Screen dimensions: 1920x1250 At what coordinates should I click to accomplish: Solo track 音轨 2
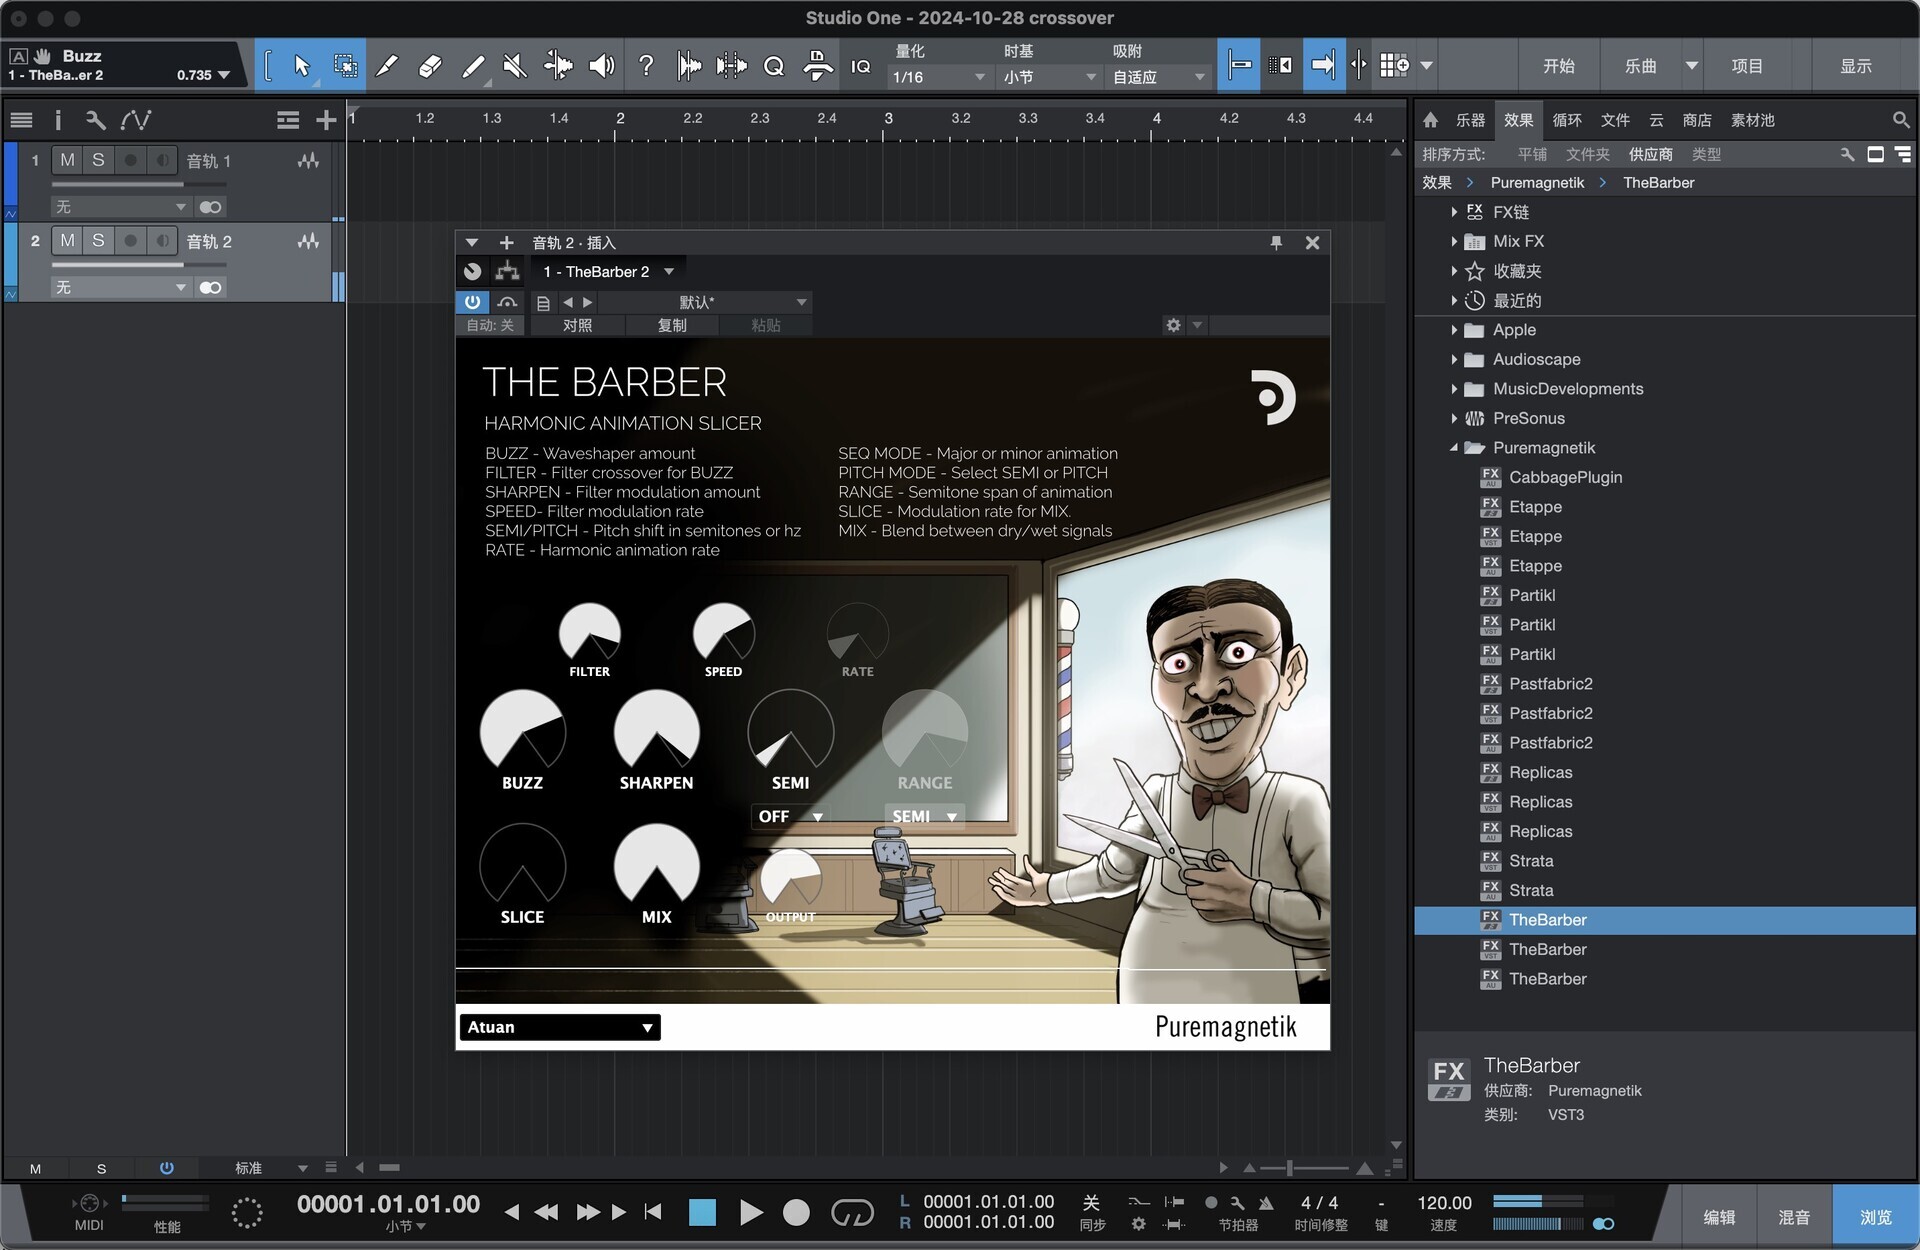pyautogui.click(x=98, y=240)
